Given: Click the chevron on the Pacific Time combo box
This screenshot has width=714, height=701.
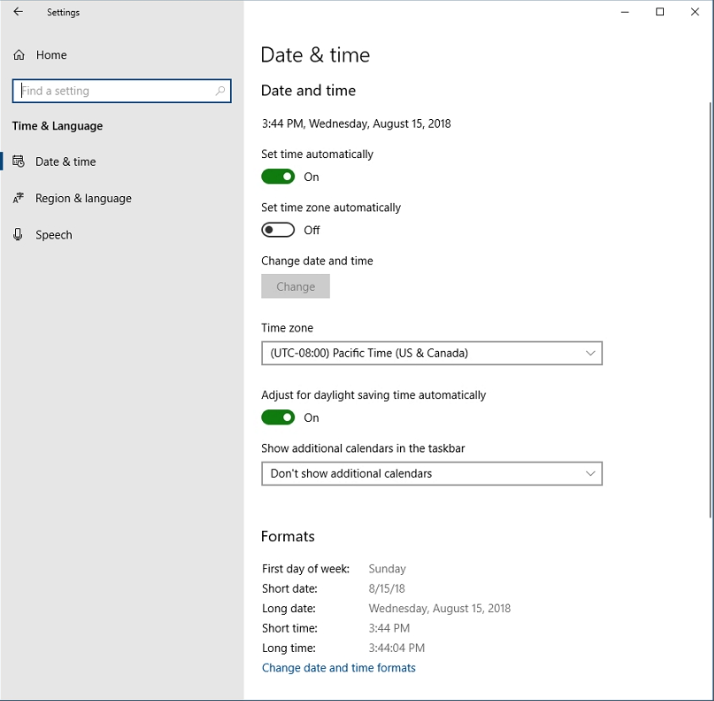Looking at the screenshot, I should [590, 353].
